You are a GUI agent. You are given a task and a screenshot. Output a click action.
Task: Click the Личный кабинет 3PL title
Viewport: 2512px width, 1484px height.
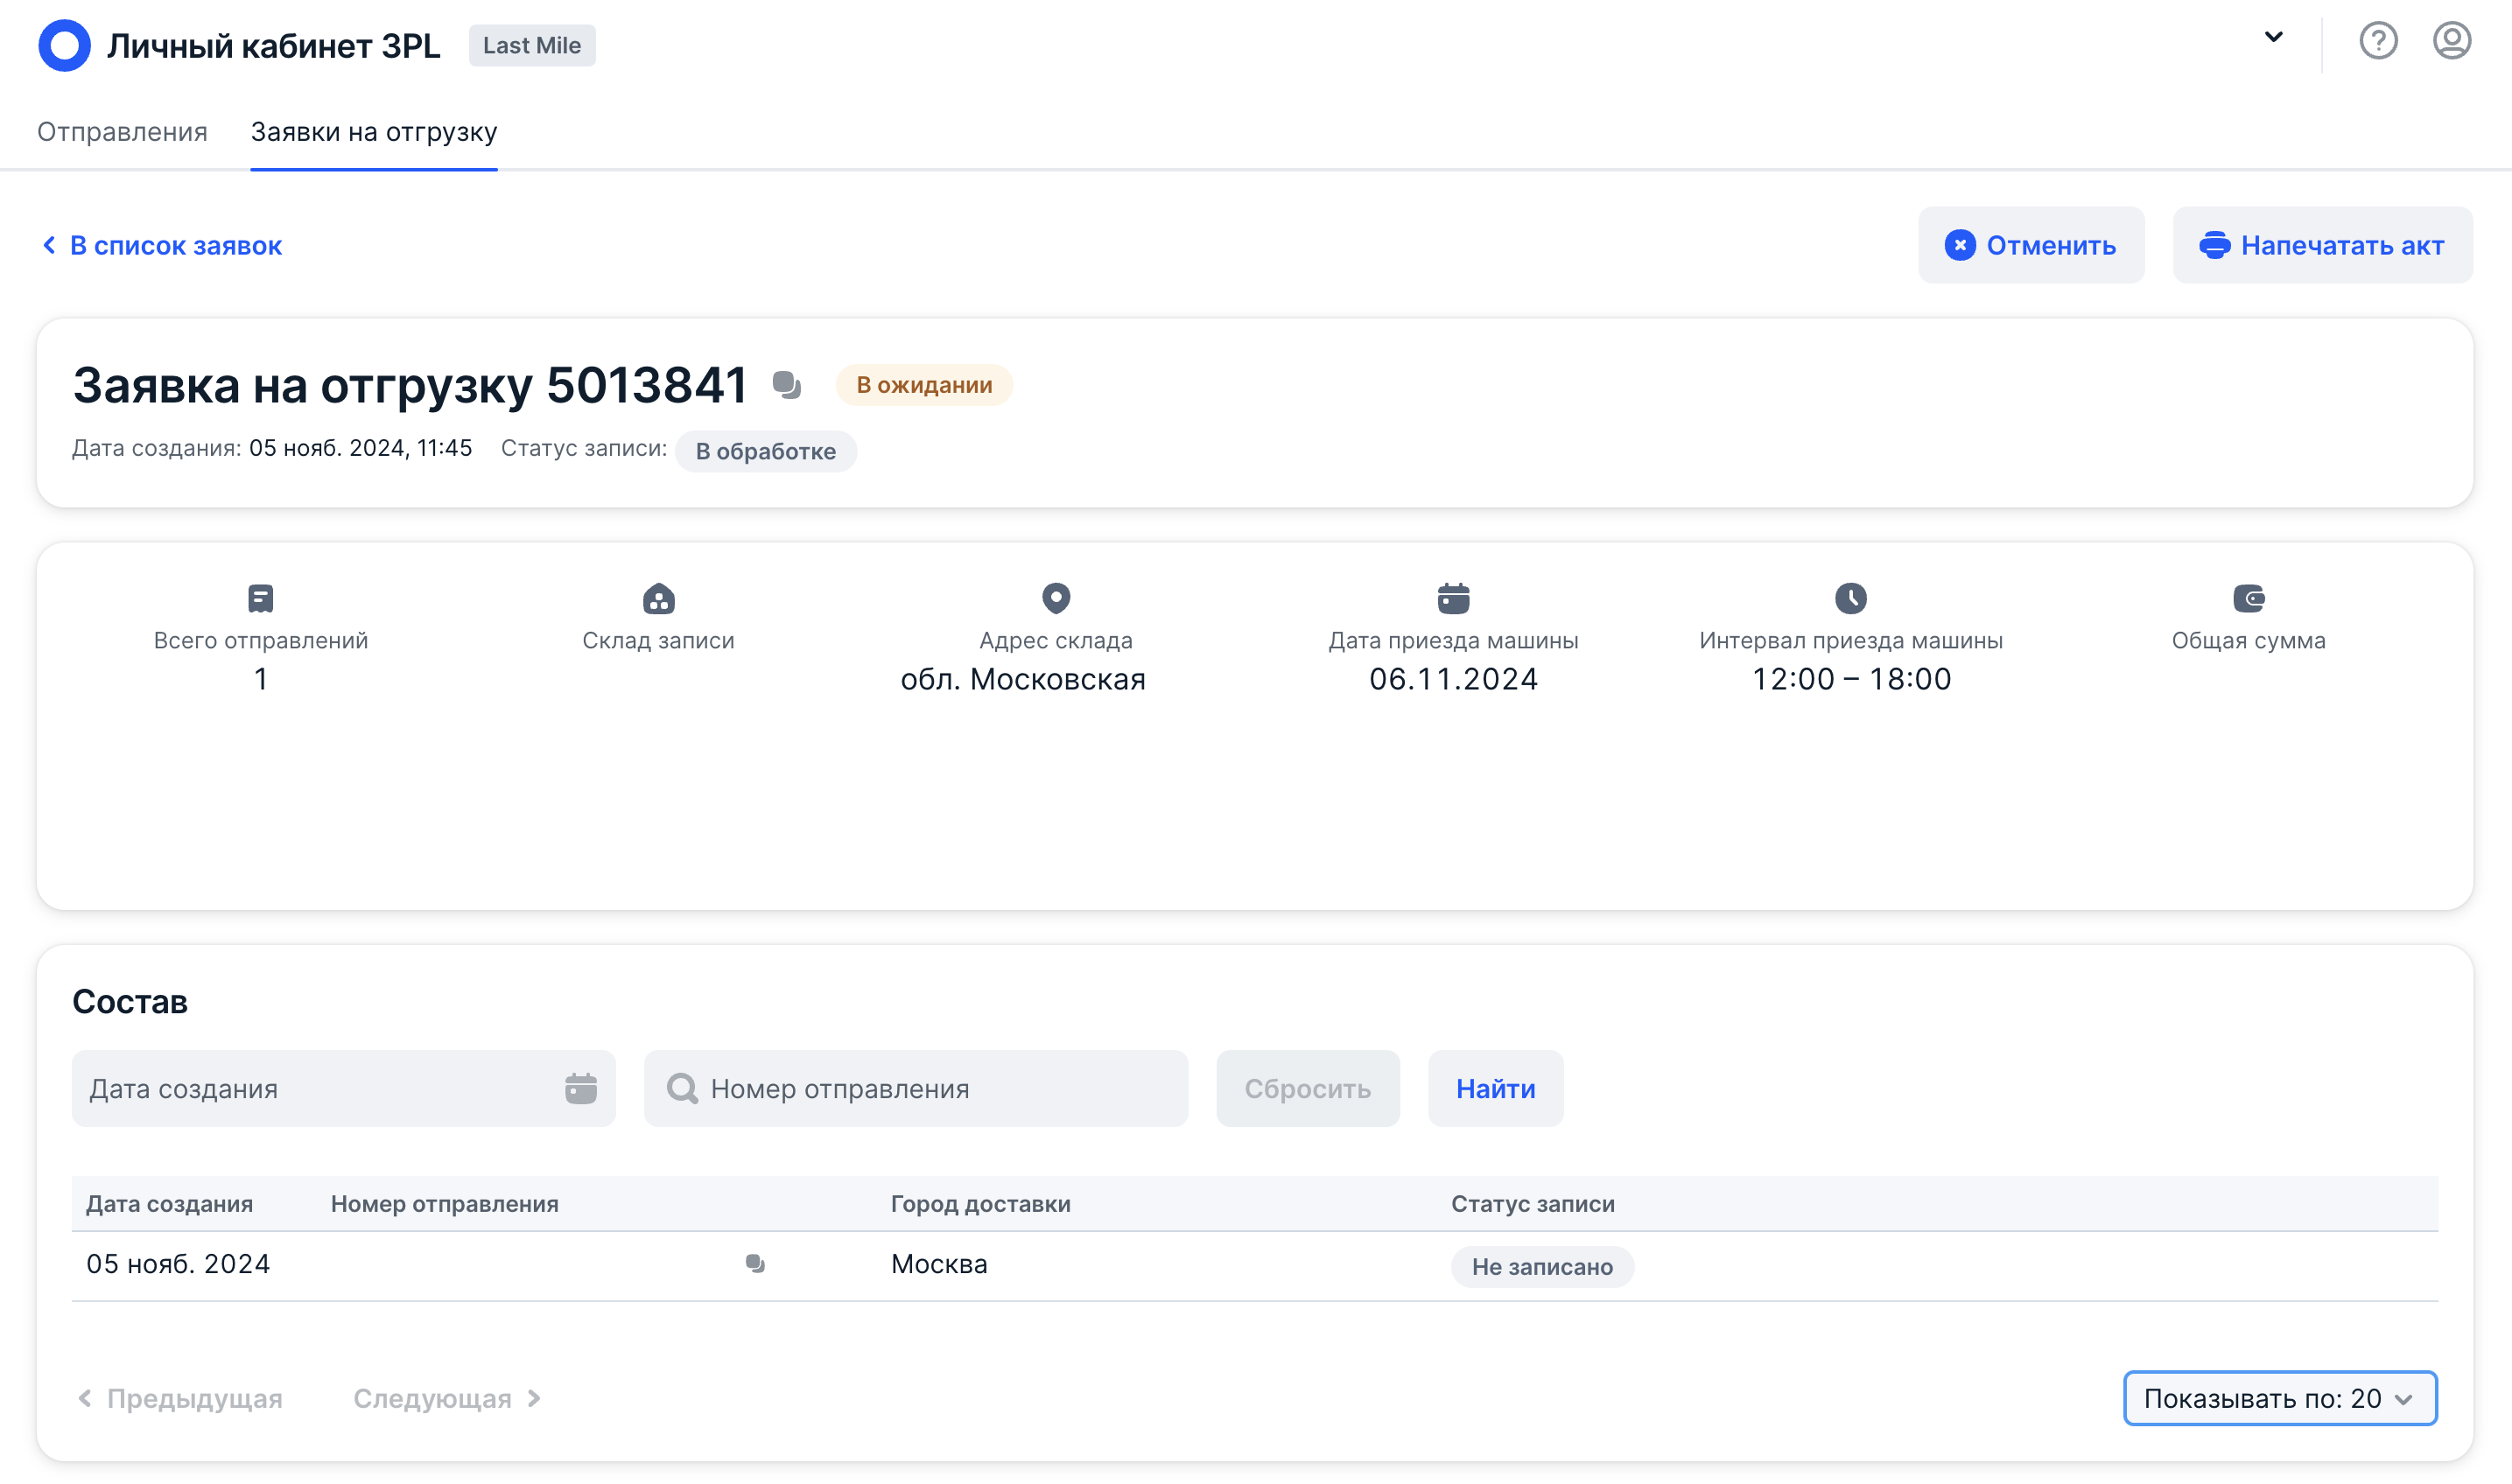(274, 45)
